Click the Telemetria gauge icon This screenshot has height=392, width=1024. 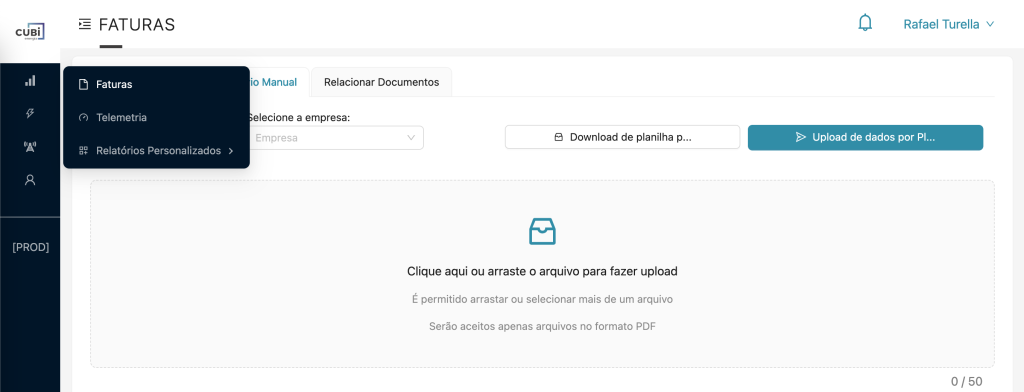pyautogui.click(x=83, y=118)
